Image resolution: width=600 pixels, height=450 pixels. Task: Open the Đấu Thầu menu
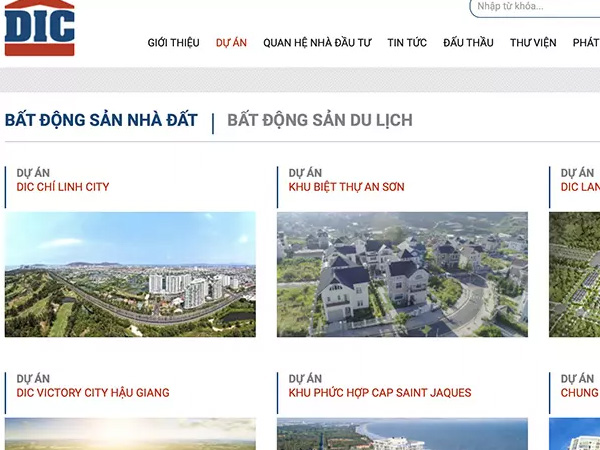click(468, 43)
